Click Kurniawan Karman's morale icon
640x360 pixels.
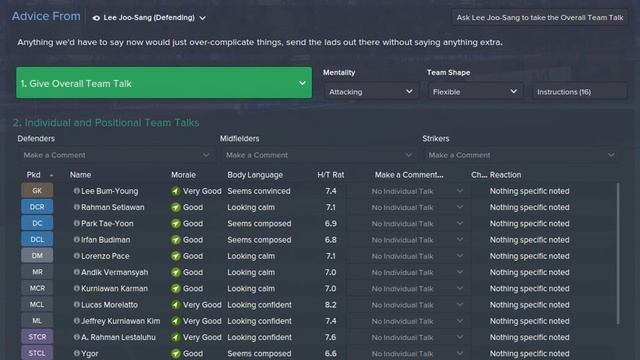pos(176,289)
